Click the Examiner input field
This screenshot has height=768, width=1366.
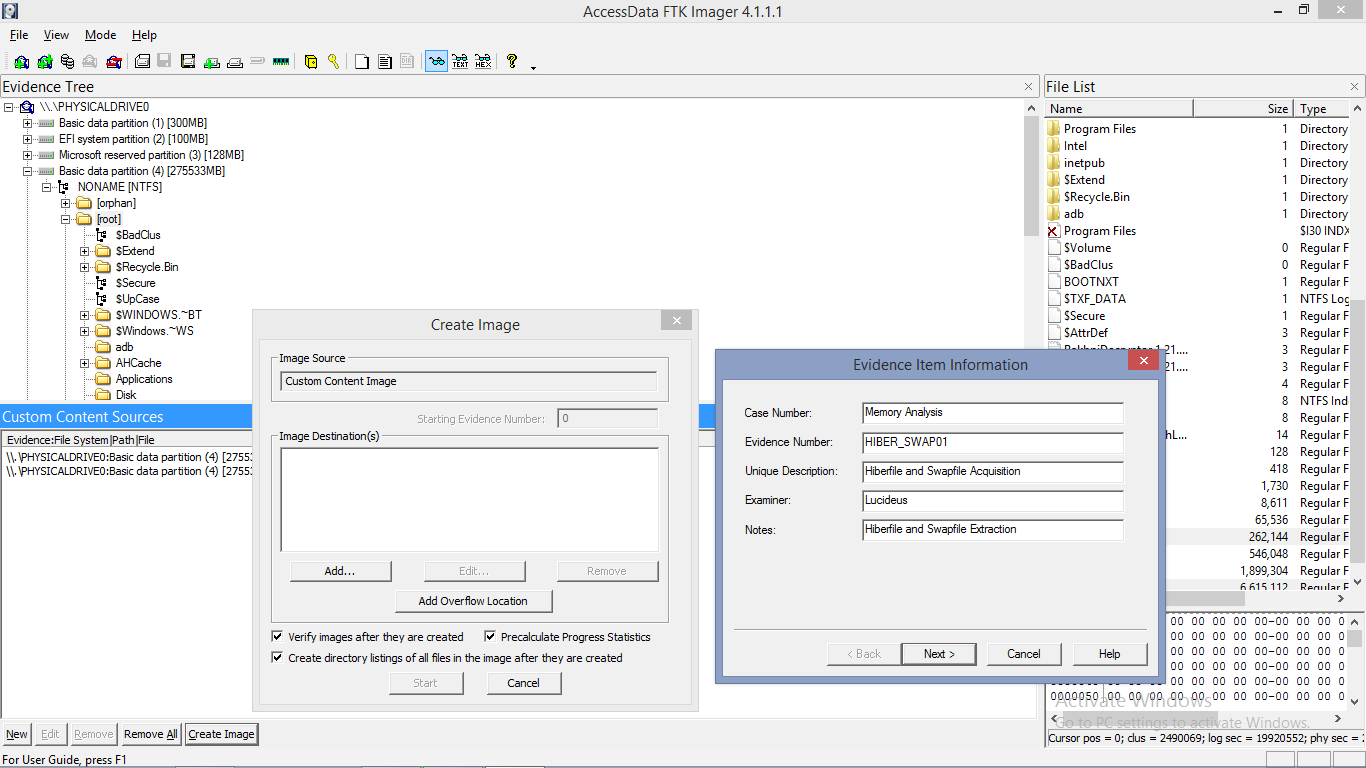click(x=993, y=500)
